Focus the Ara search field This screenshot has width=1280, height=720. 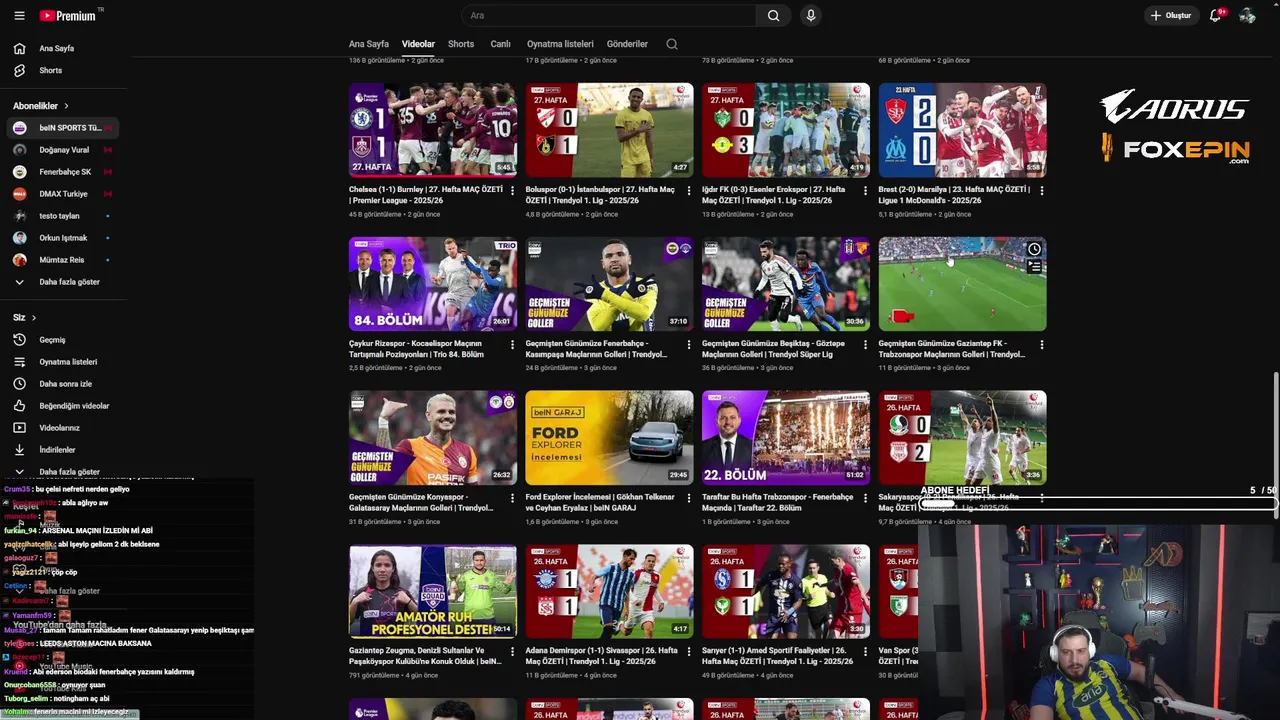click(x=610, y=15)
